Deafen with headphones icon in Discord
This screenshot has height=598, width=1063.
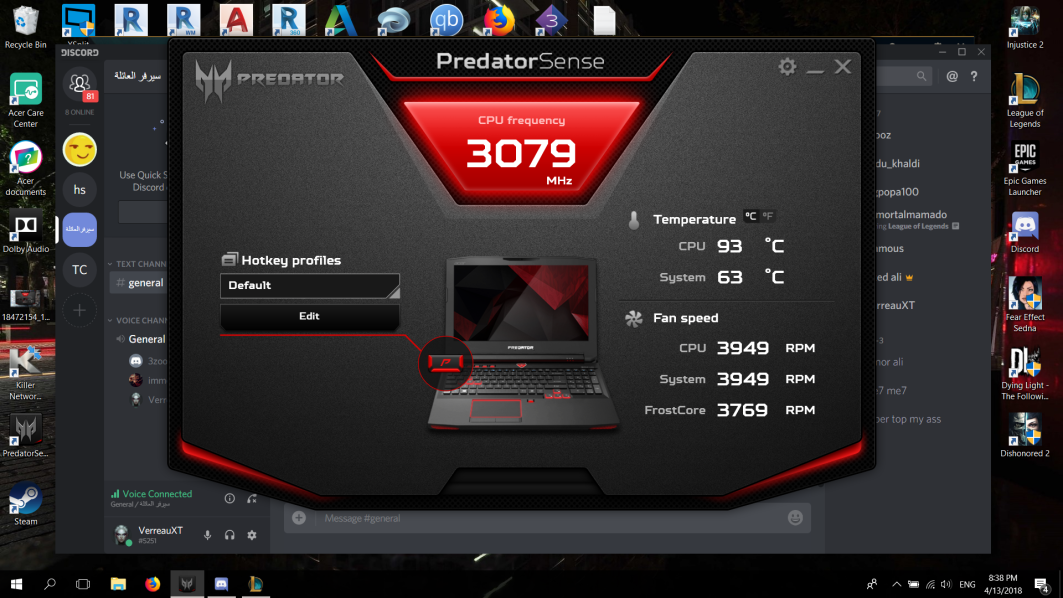(x=230, y=535)
